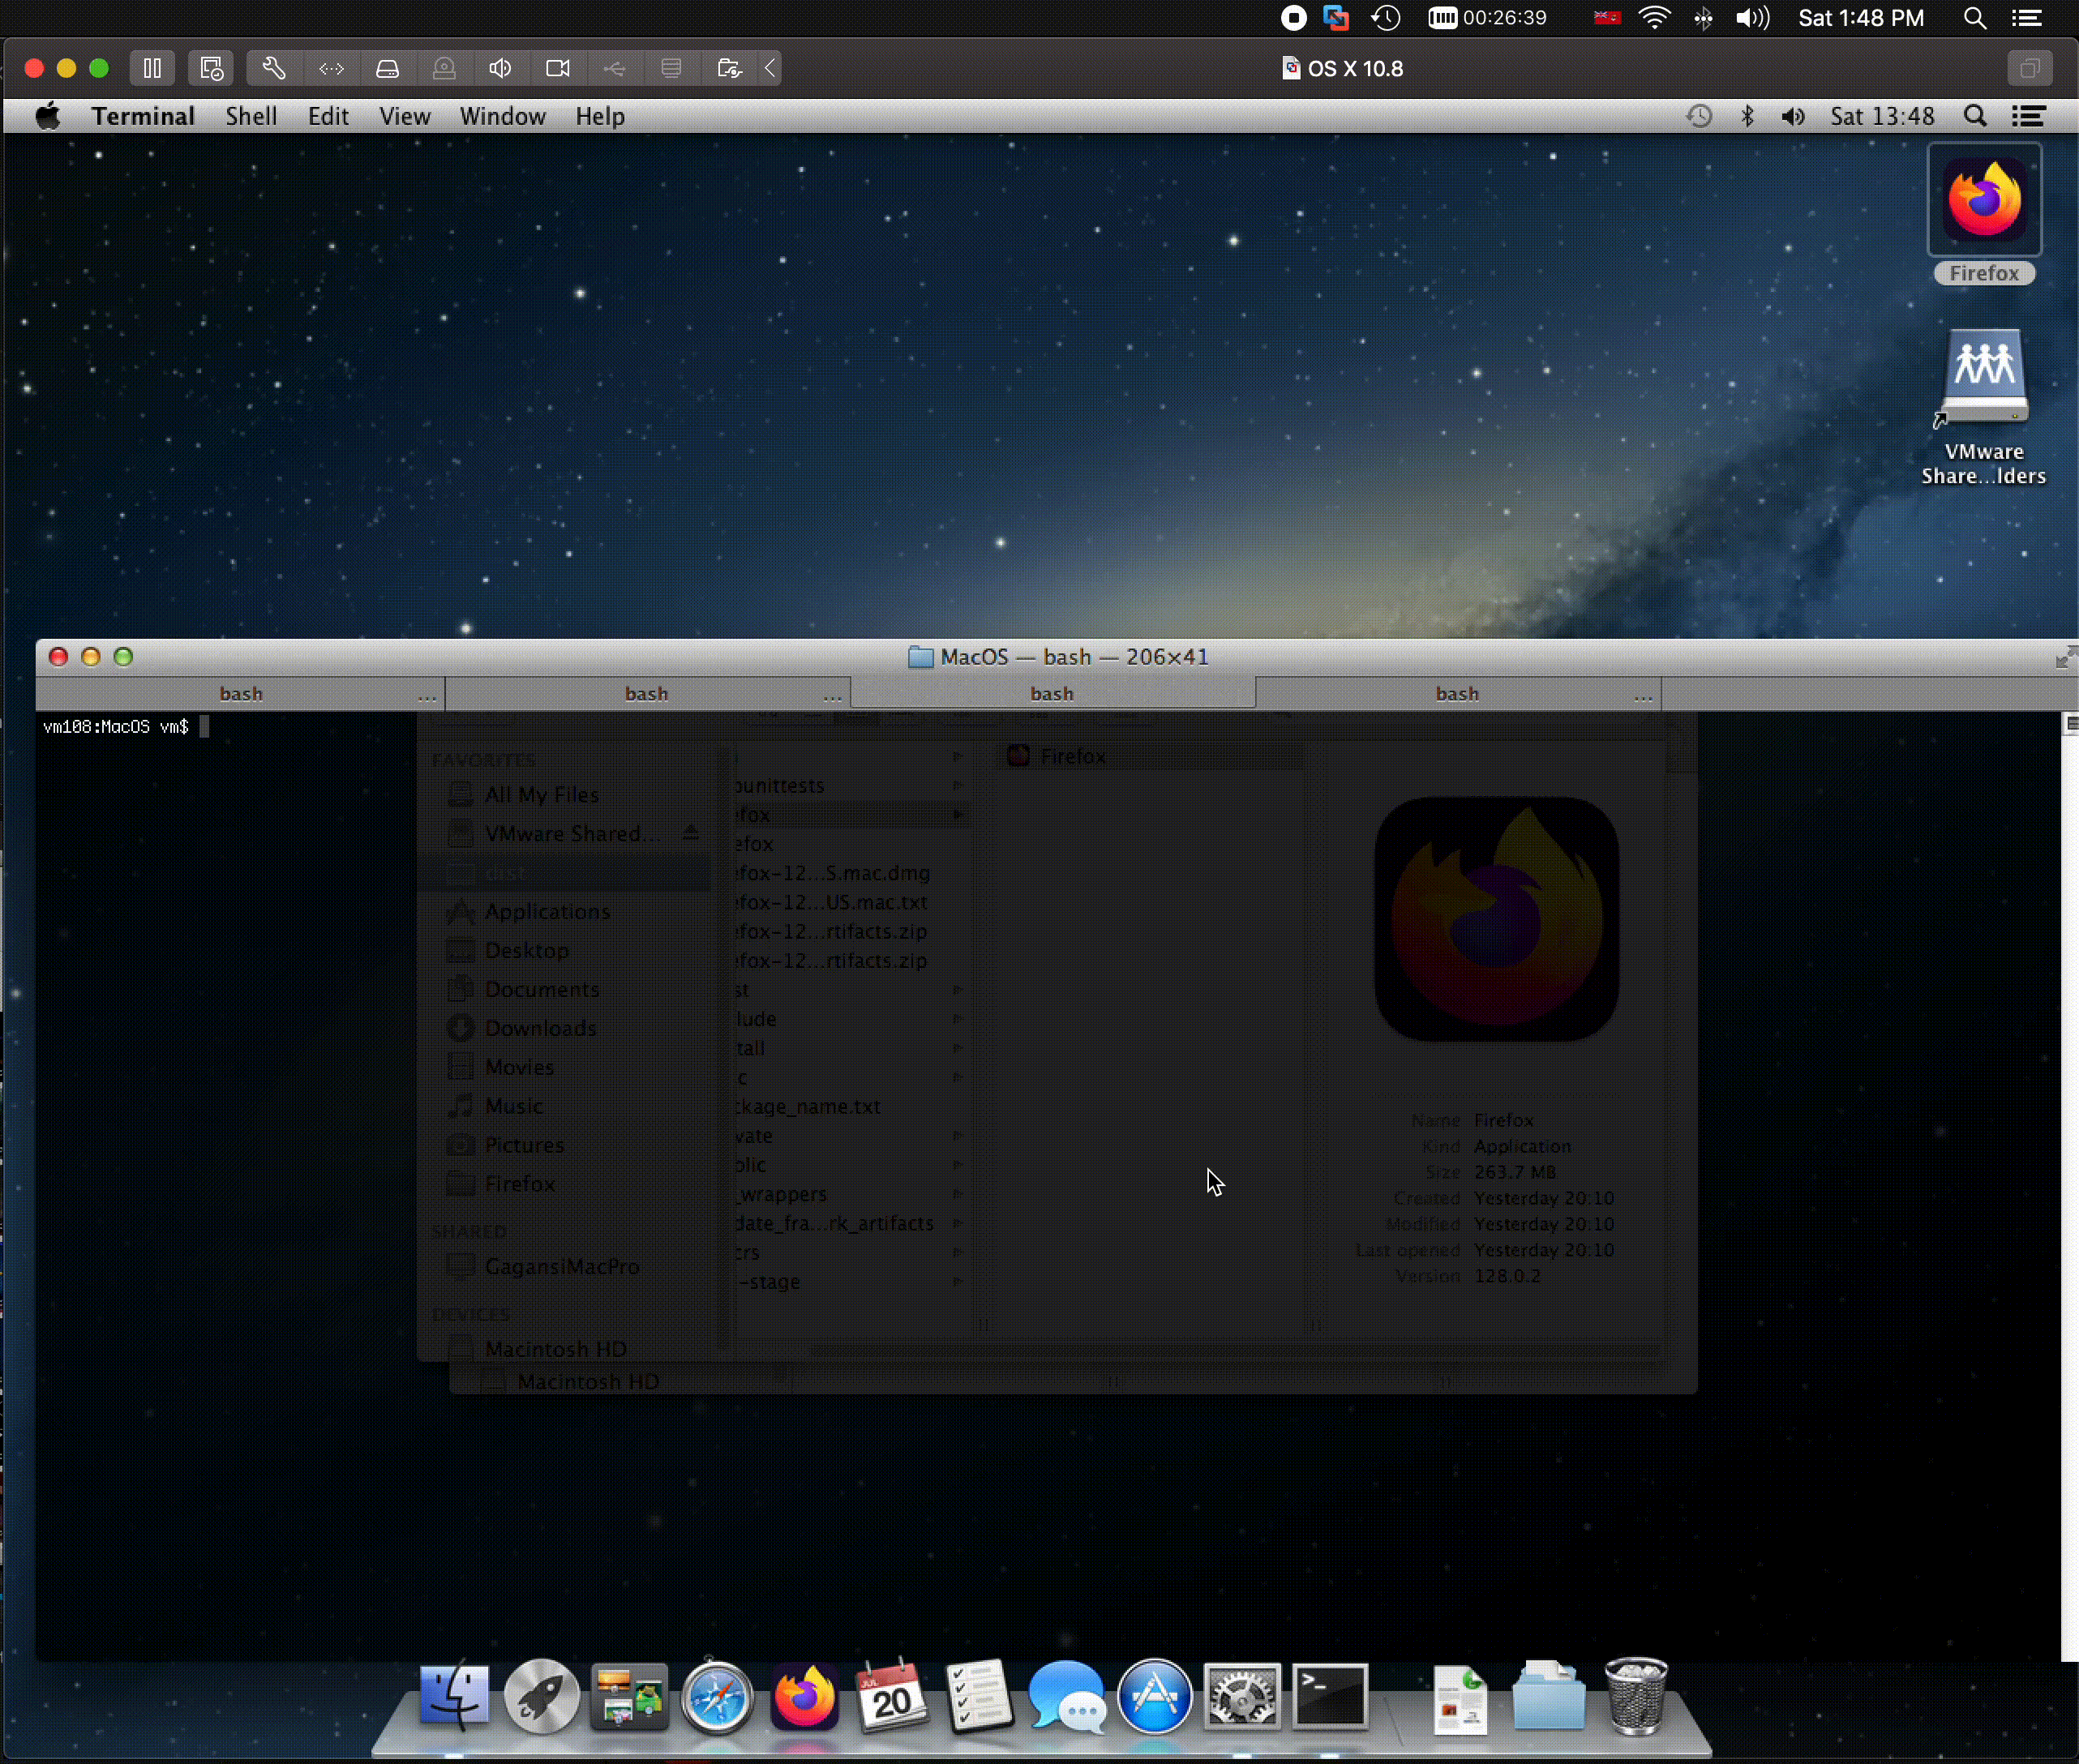This screenshot has height=1764, width=2079.
Task: Click the VMware single window button at top right
Action: coord(2029,68)
